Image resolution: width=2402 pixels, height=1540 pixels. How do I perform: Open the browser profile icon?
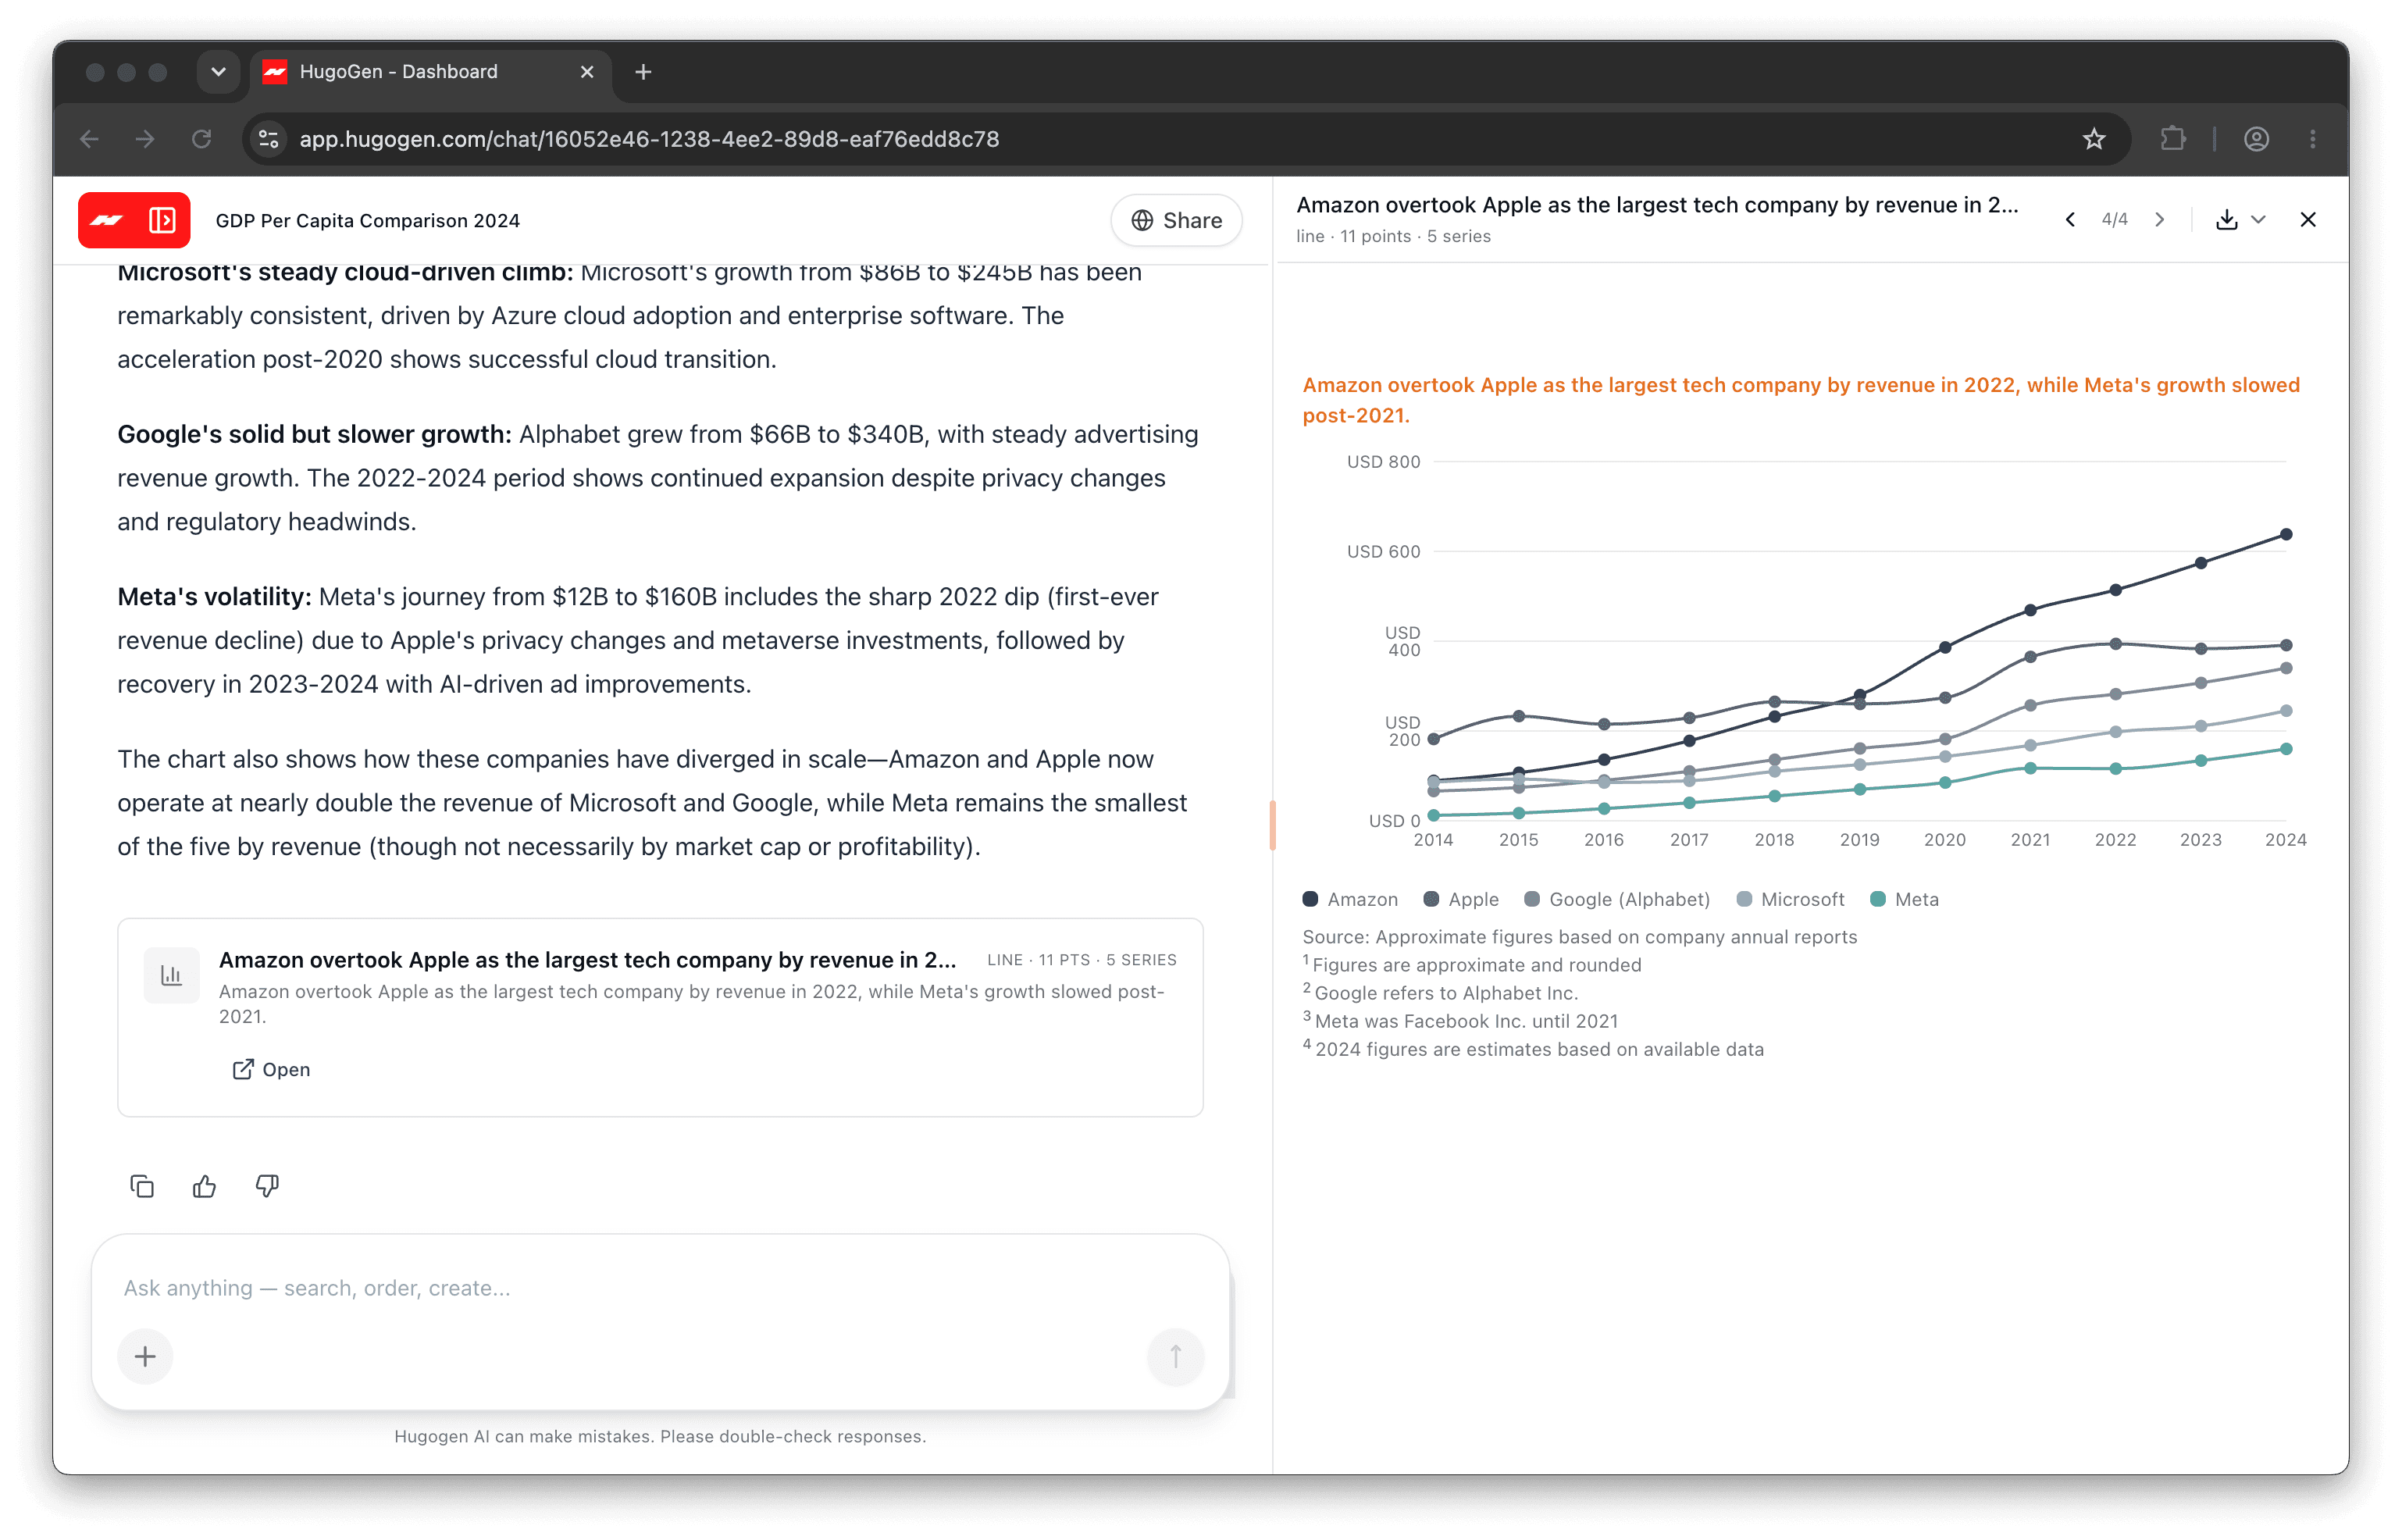point(2256,139)
